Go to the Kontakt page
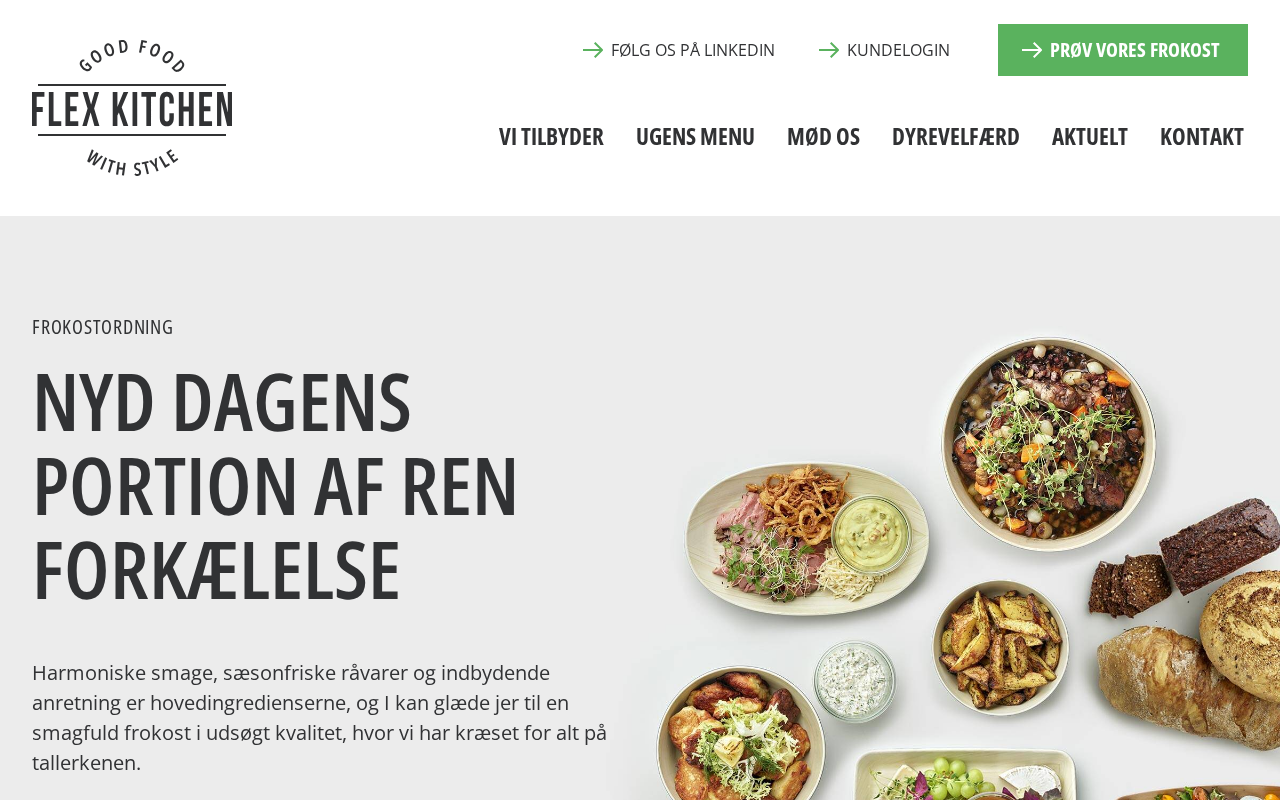The image size is (1280, 800). tap(1202, 136)
